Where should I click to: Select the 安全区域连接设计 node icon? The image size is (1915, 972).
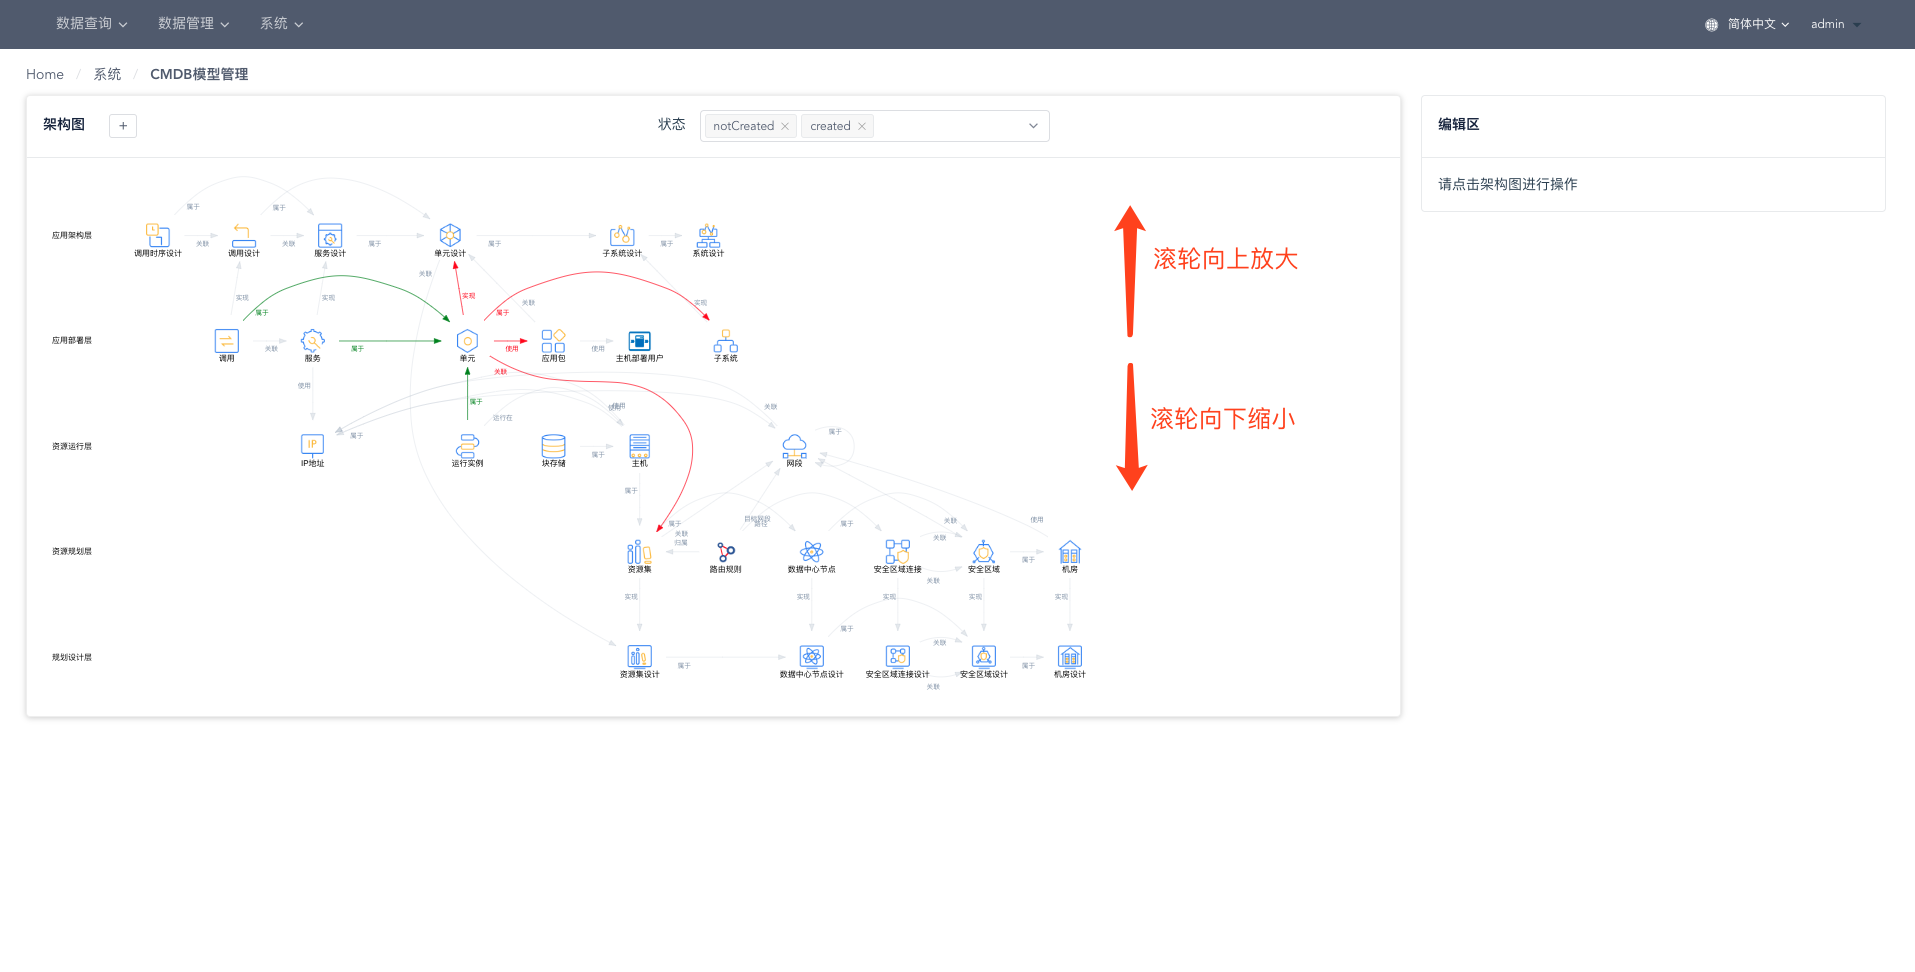coord(897,656)
